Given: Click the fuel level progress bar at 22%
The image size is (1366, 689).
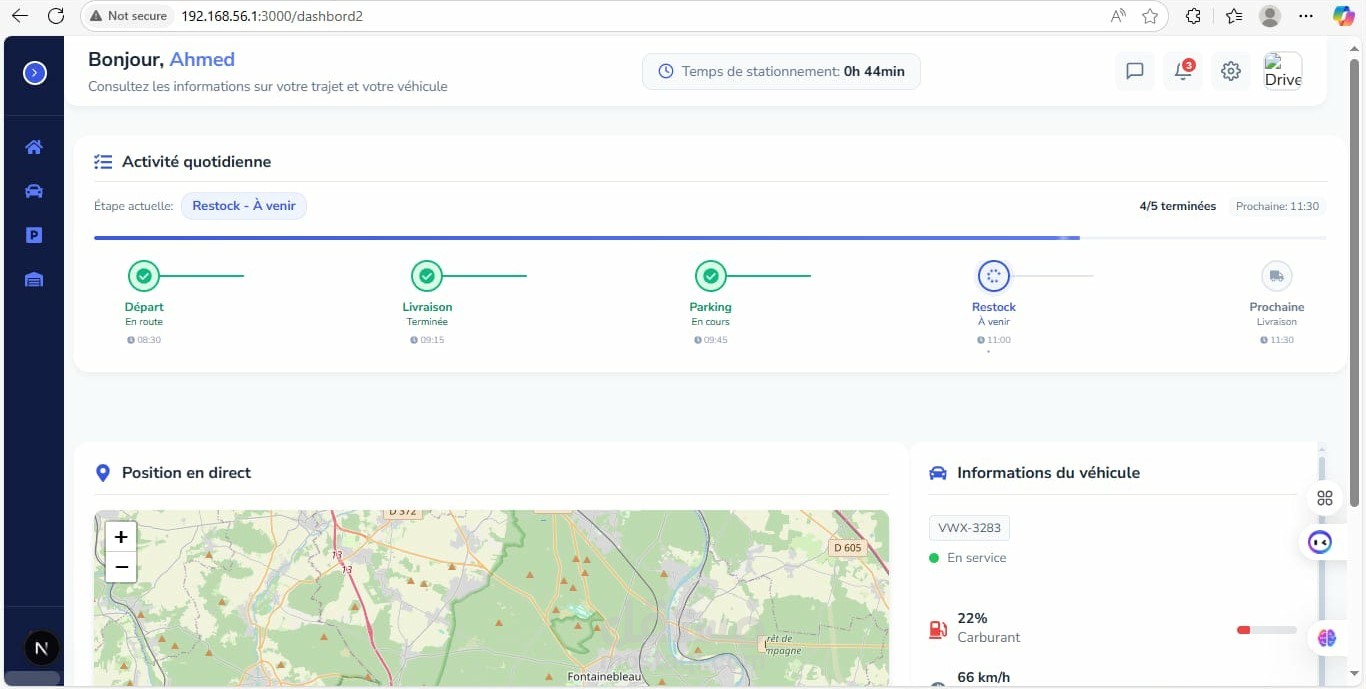Looking at the screenshot, I should click(1265, 630).
